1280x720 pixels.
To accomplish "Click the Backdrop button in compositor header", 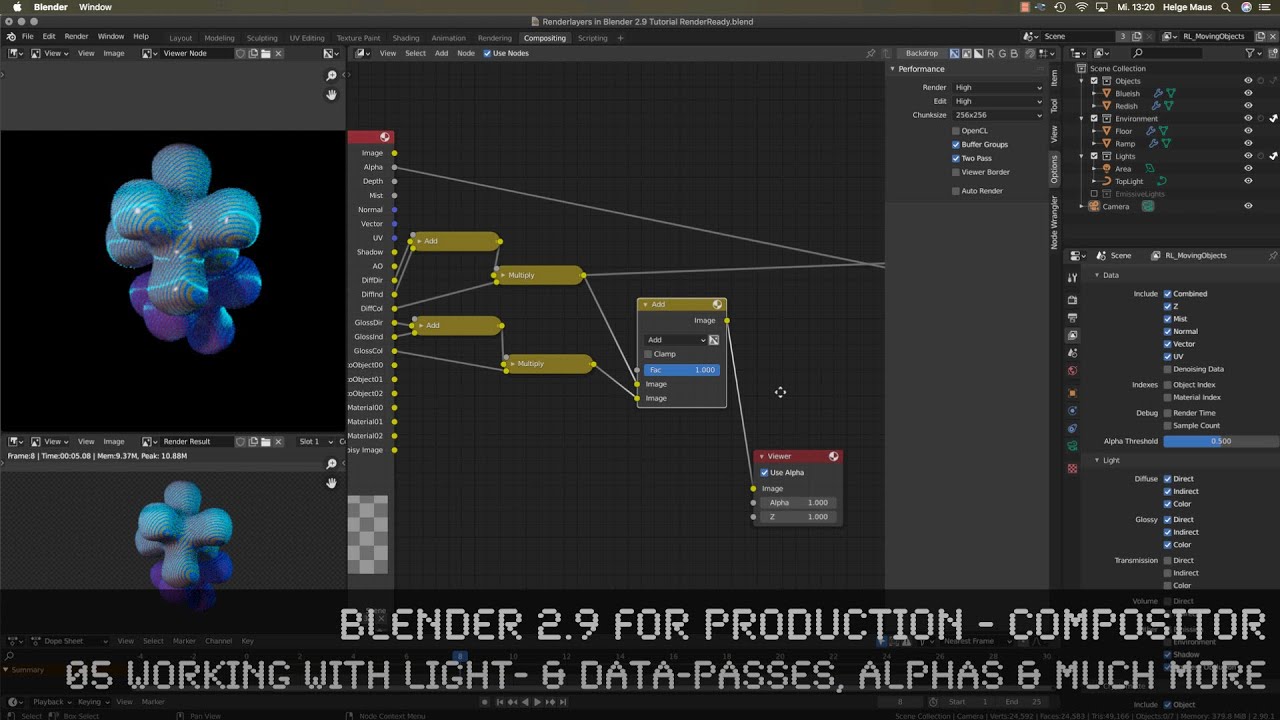I will (x=921, y=53).
